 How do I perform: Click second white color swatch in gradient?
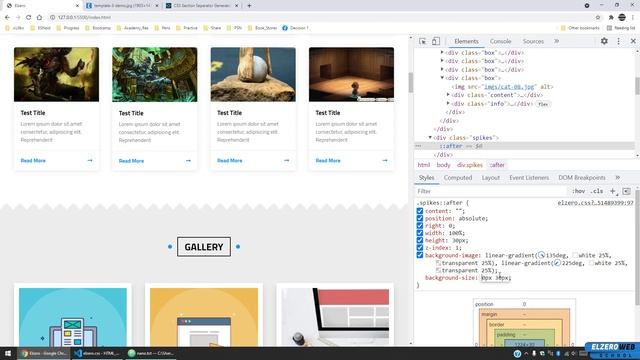coord(591,263)
